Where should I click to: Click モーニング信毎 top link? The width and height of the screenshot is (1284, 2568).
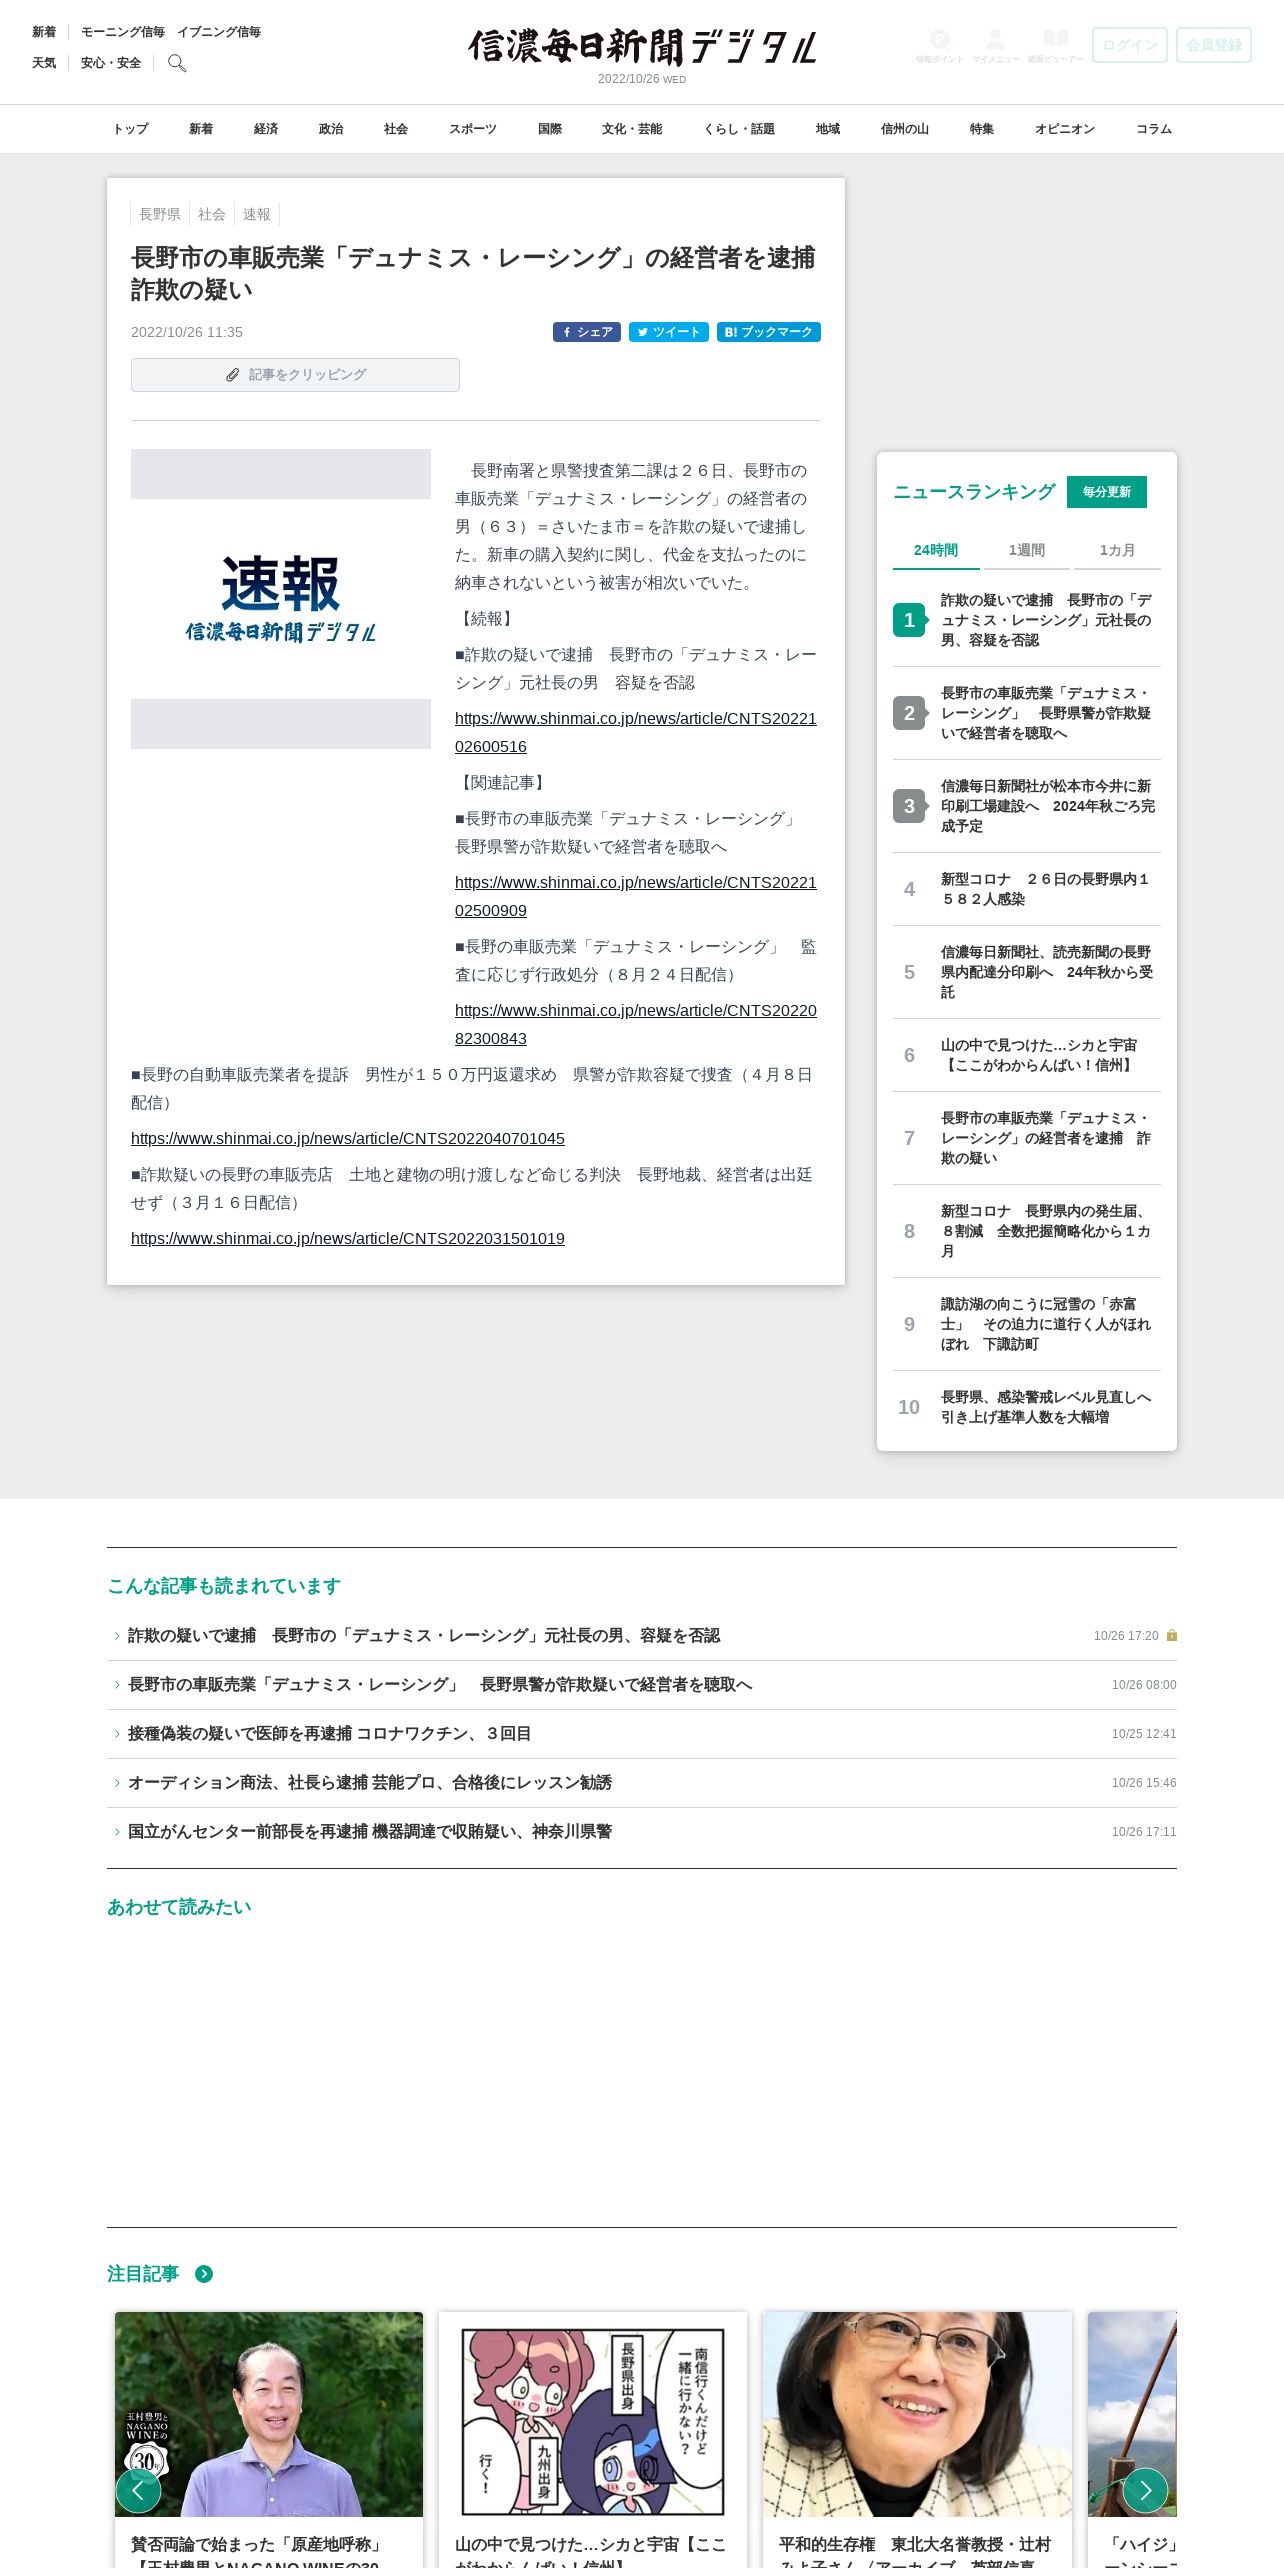(123, 32)
